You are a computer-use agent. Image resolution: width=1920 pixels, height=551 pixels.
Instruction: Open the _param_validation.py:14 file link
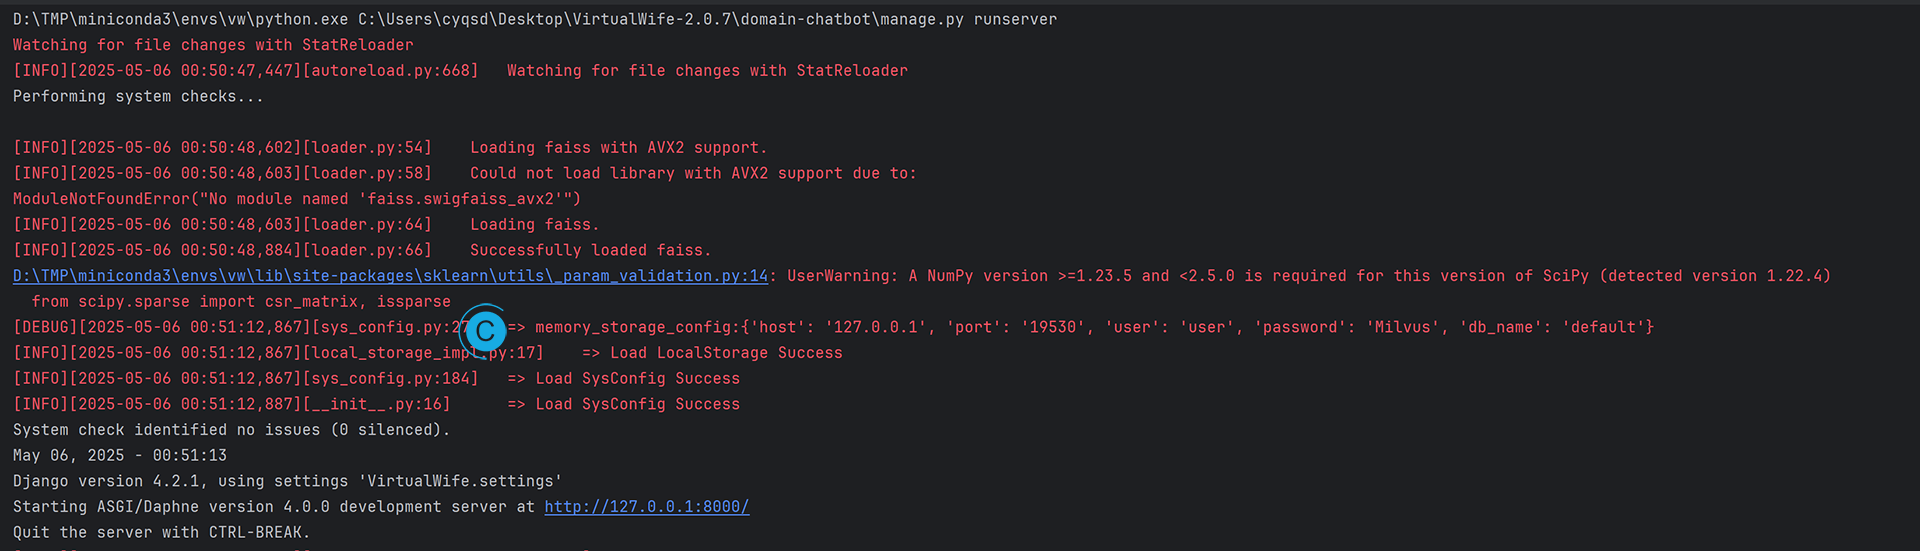coord(390,276)
